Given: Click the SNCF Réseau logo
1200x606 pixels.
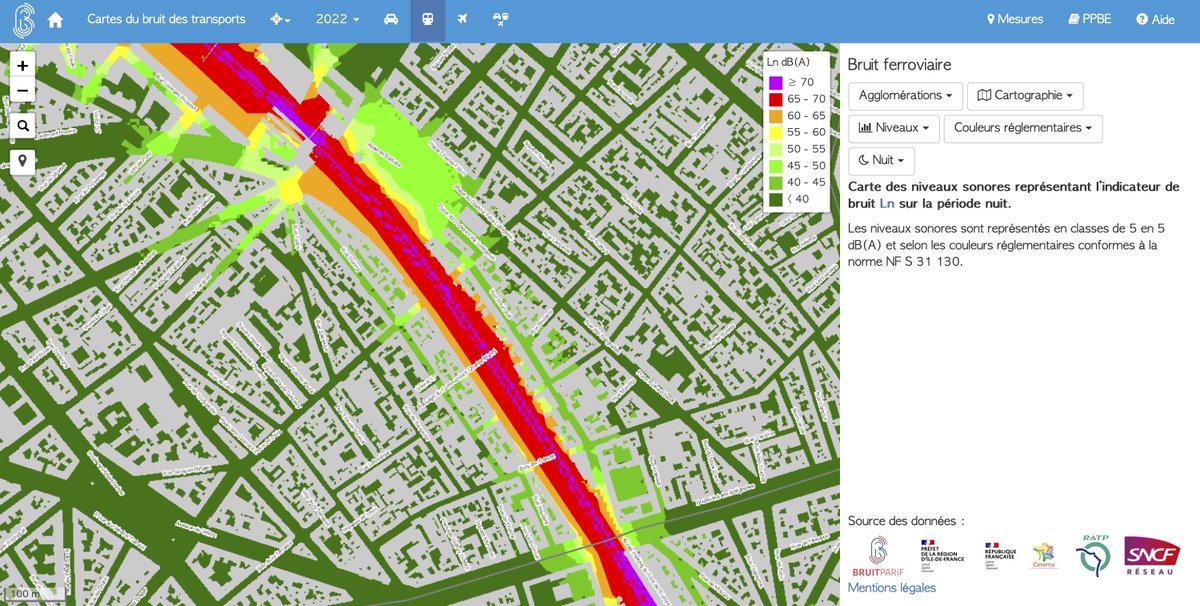Looking at the screenshot, I should tap(1152, 555).
